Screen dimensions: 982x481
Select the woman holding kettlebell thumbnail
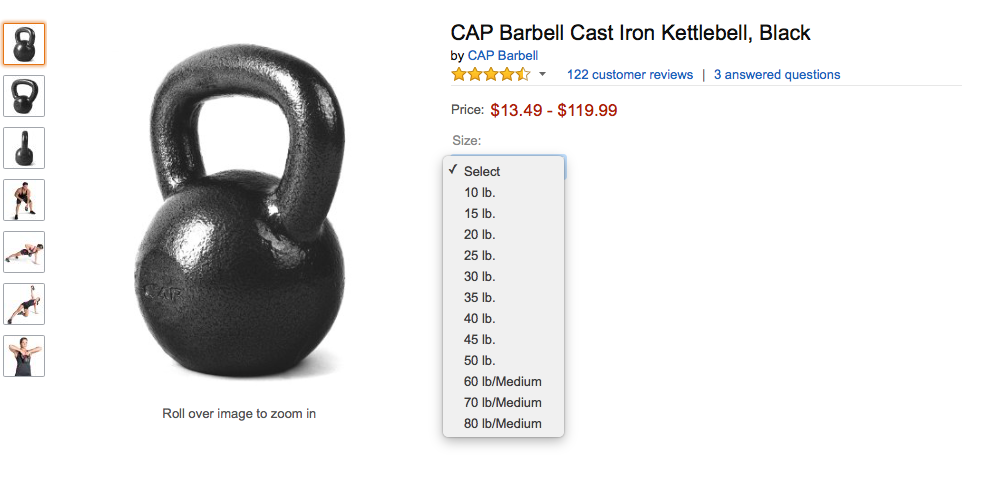(24, 356)
